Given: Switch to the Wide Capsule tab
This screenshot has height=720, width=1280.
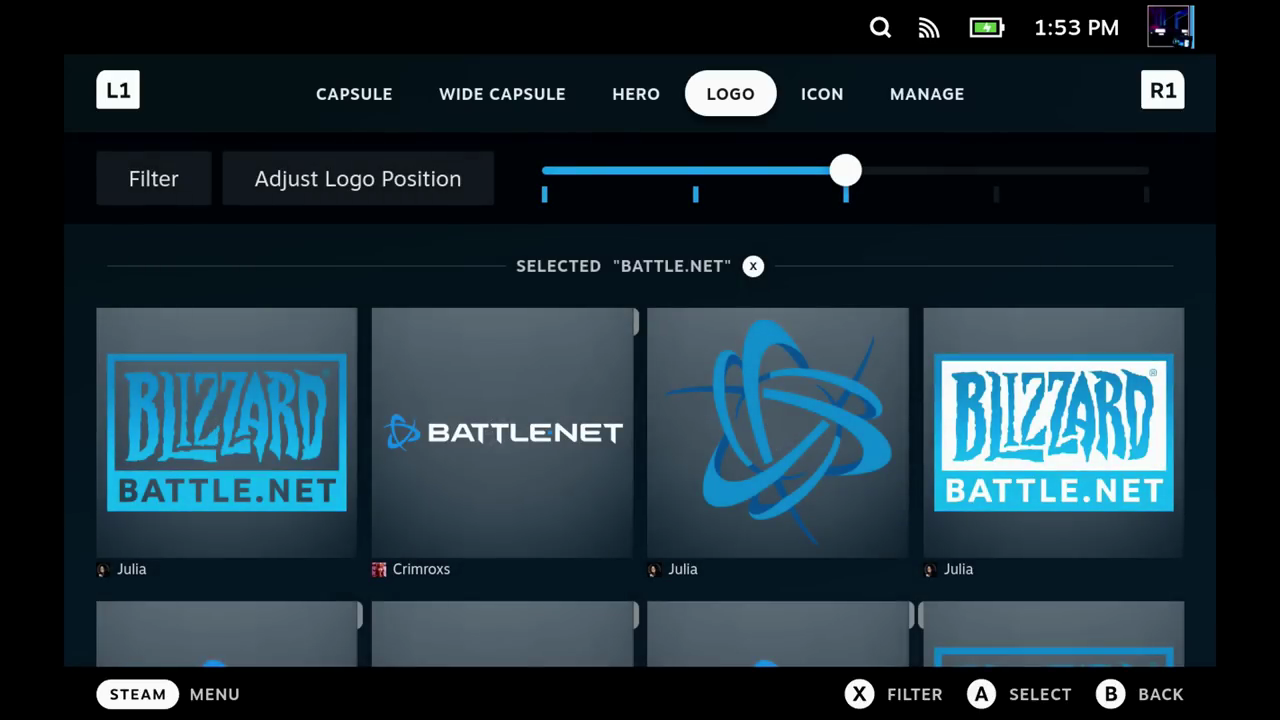Looking at the screenshot, I should tap(502, 94).
